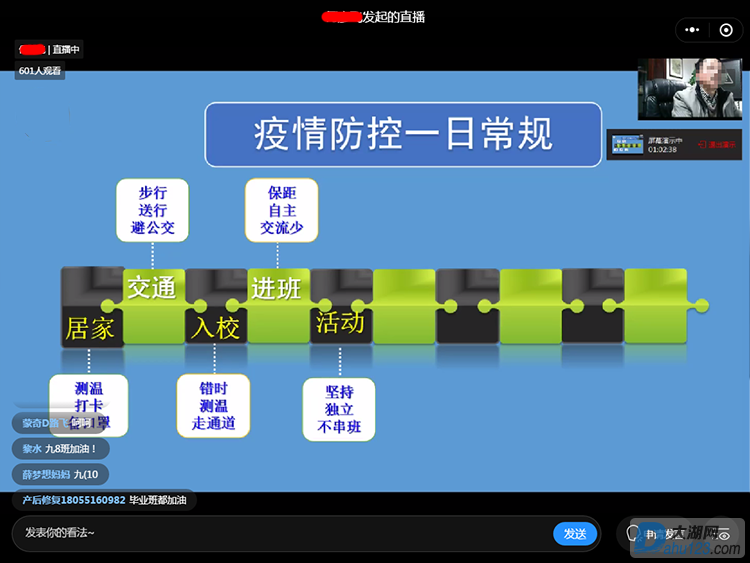Click the 保距自主交流少 callout box
The image size is (750, 563).
pyautogui.click(x=282, y=210)
